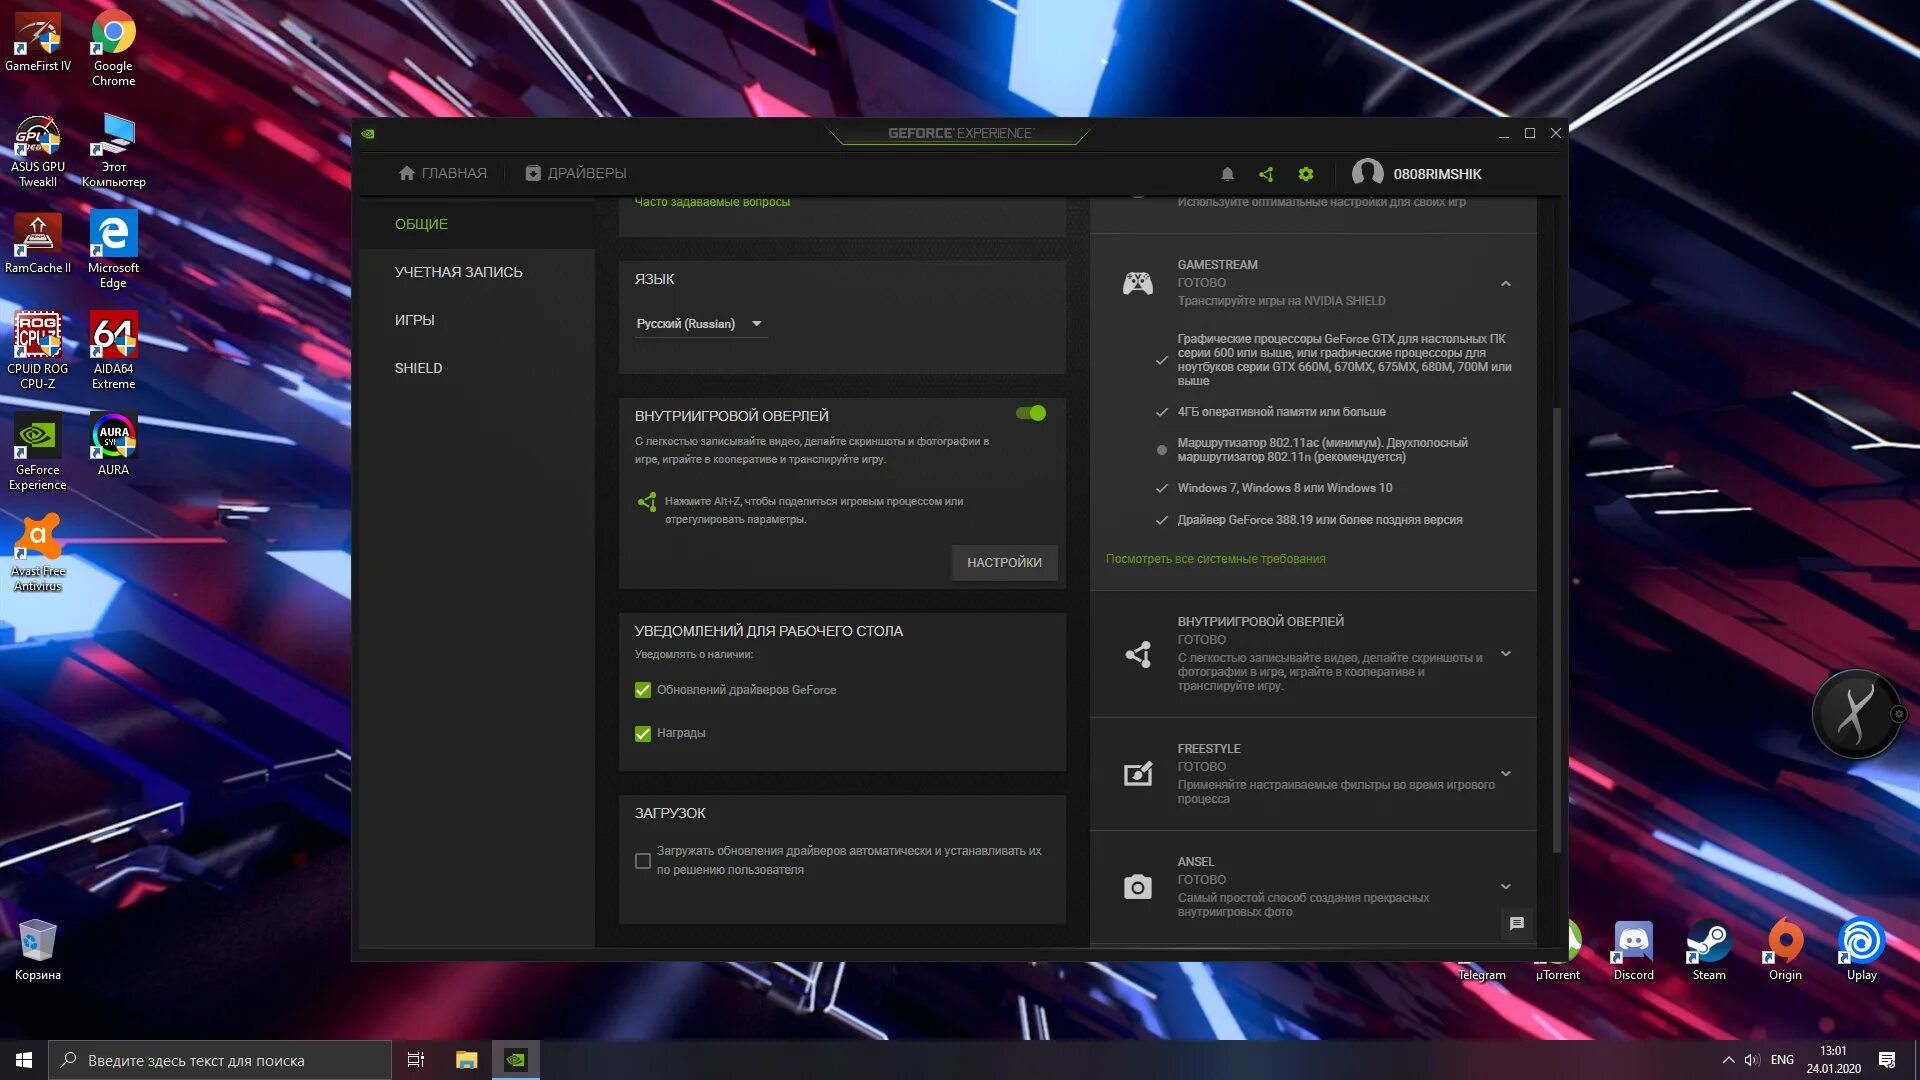Click the НАСТРОЙКИ overlay settings button
This screenshot has width=1920, height=1080.
point(1004,563)
